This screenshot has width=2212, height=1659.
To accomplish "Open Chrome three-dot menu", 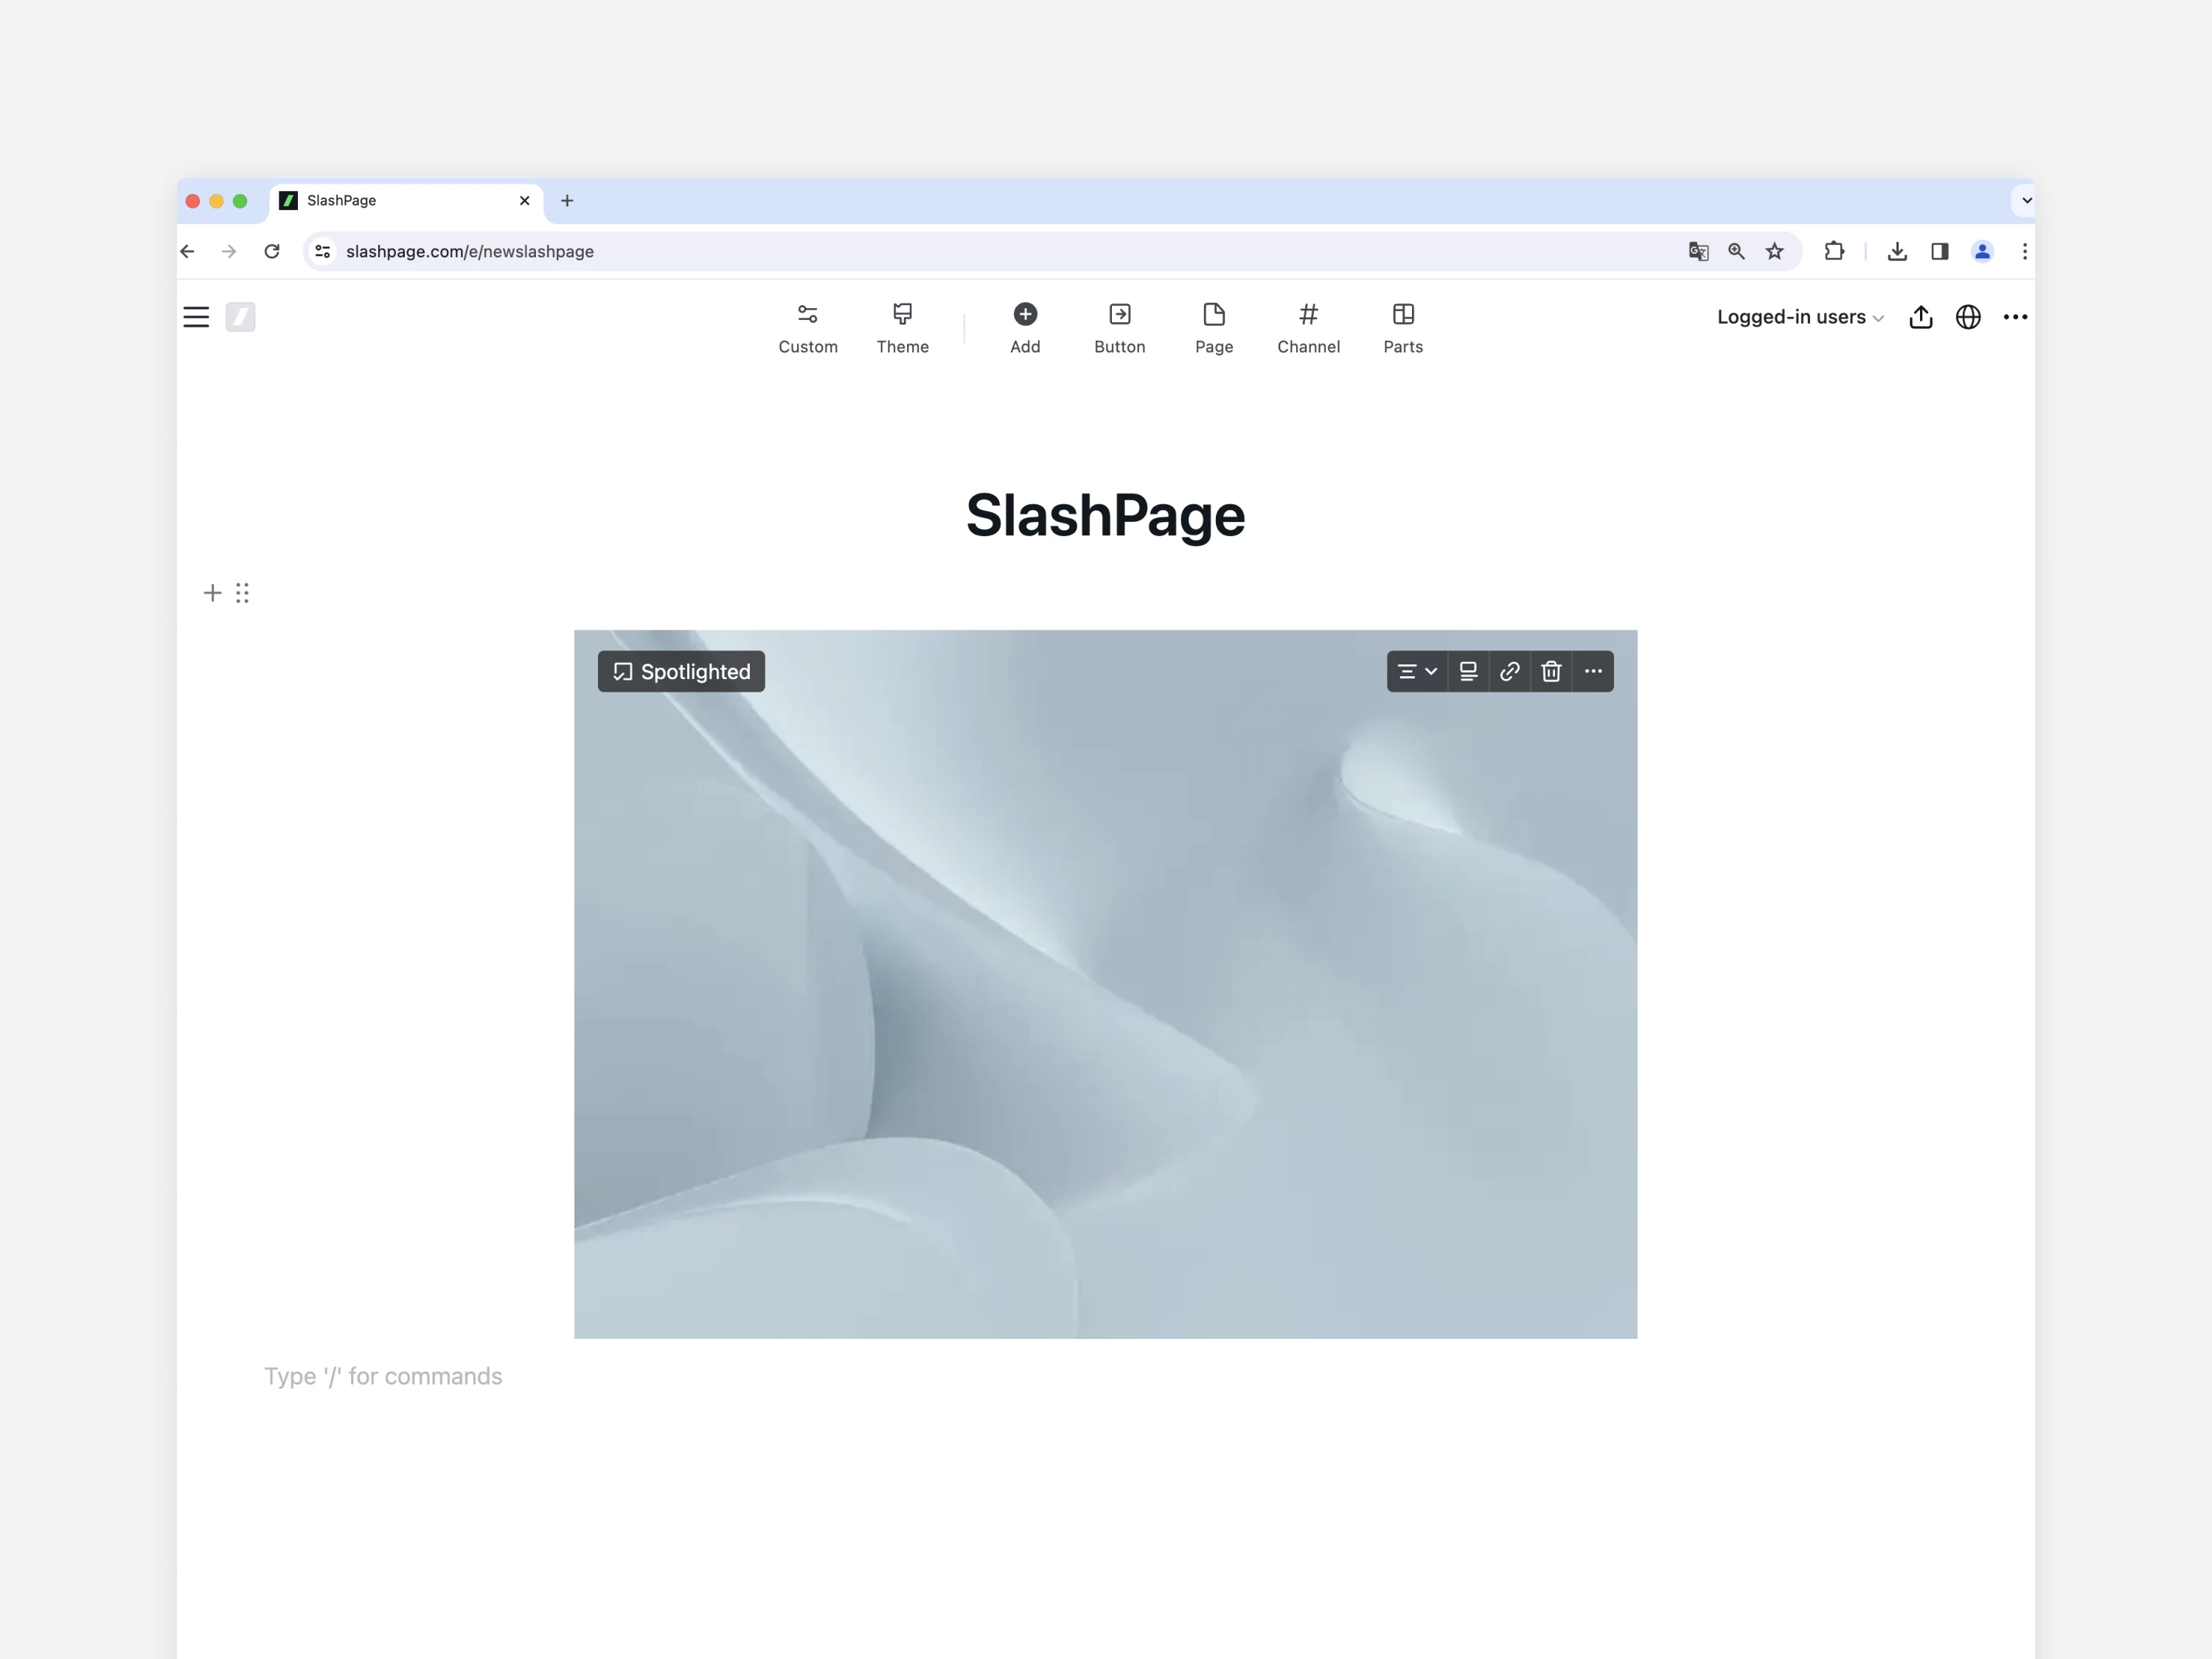I will [x=2024, y=251].
